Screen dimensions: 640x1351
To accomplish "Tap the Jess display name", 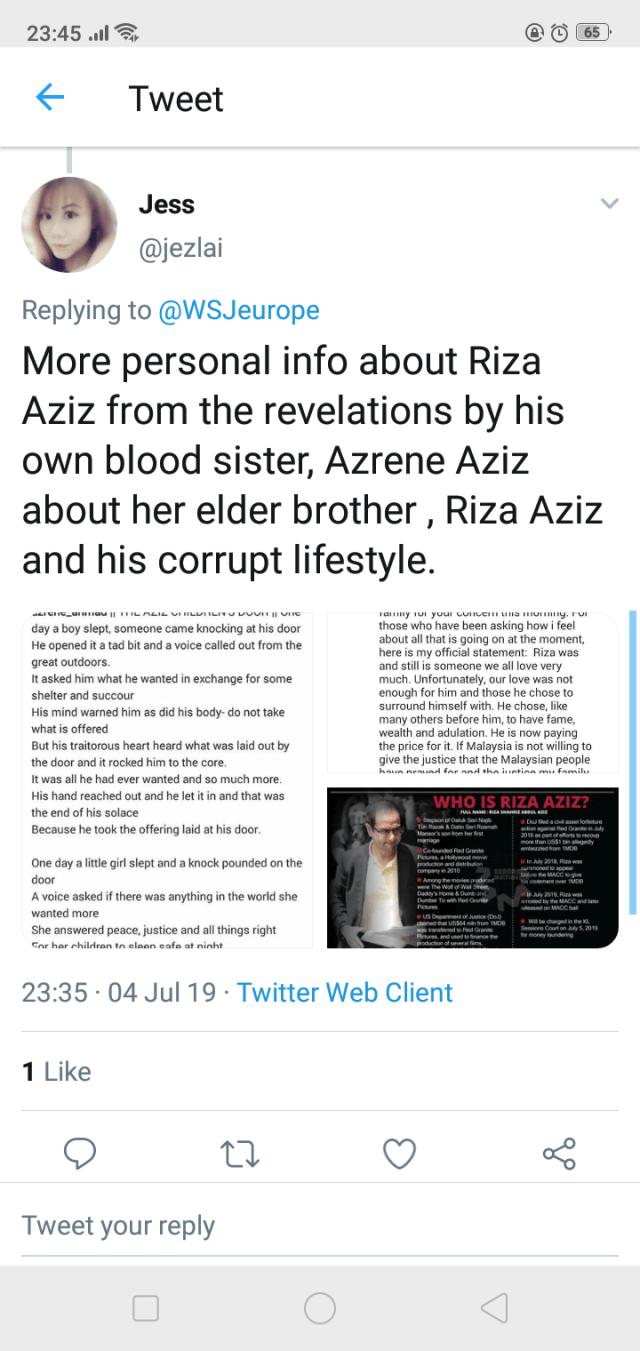I will [166, 205].
